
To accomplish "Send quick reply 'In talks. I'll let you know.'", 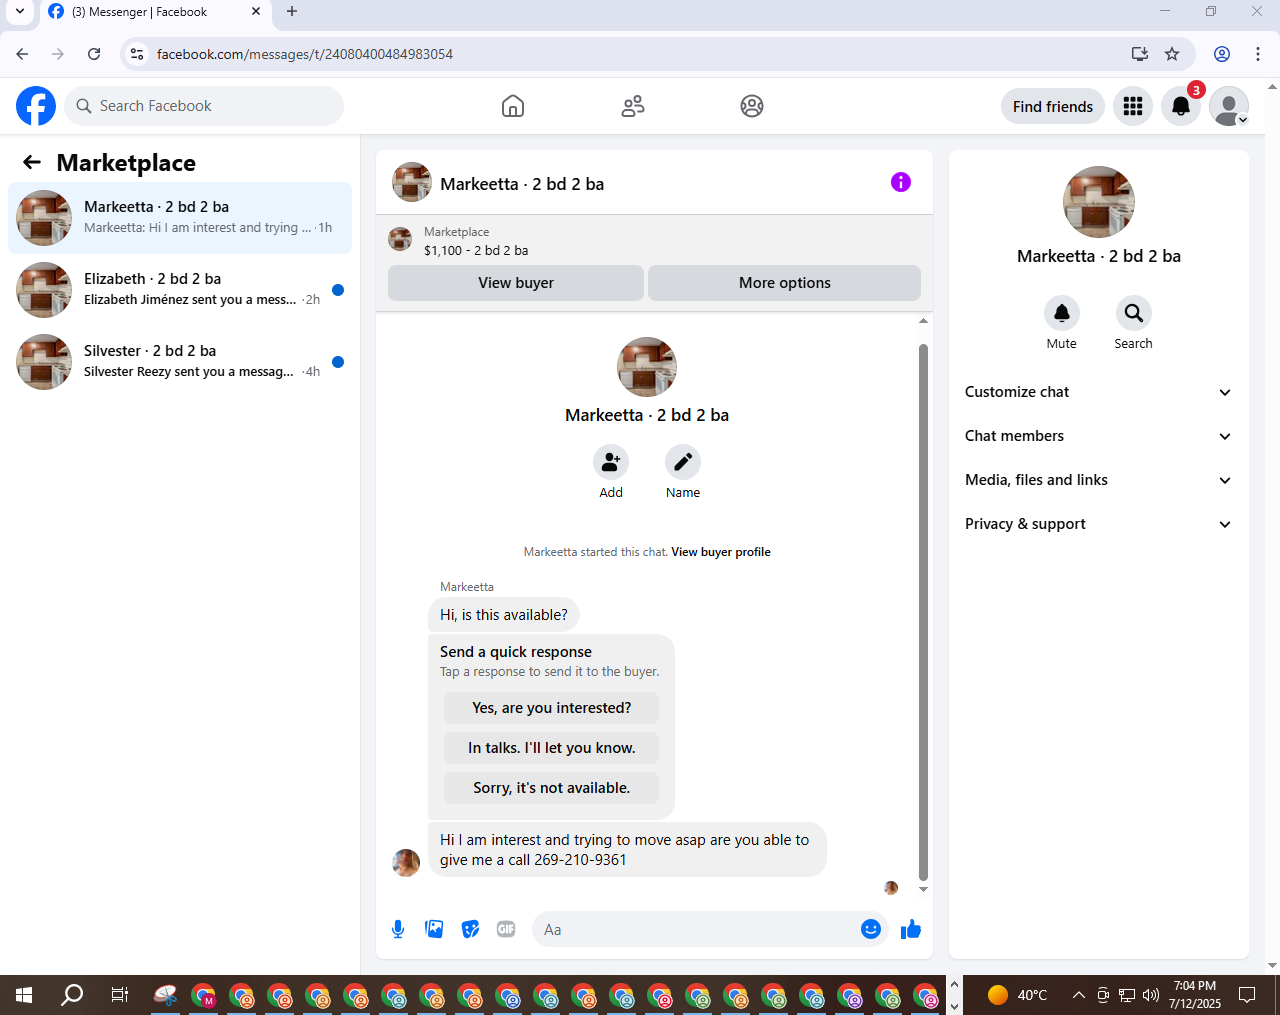I will 552,748.
